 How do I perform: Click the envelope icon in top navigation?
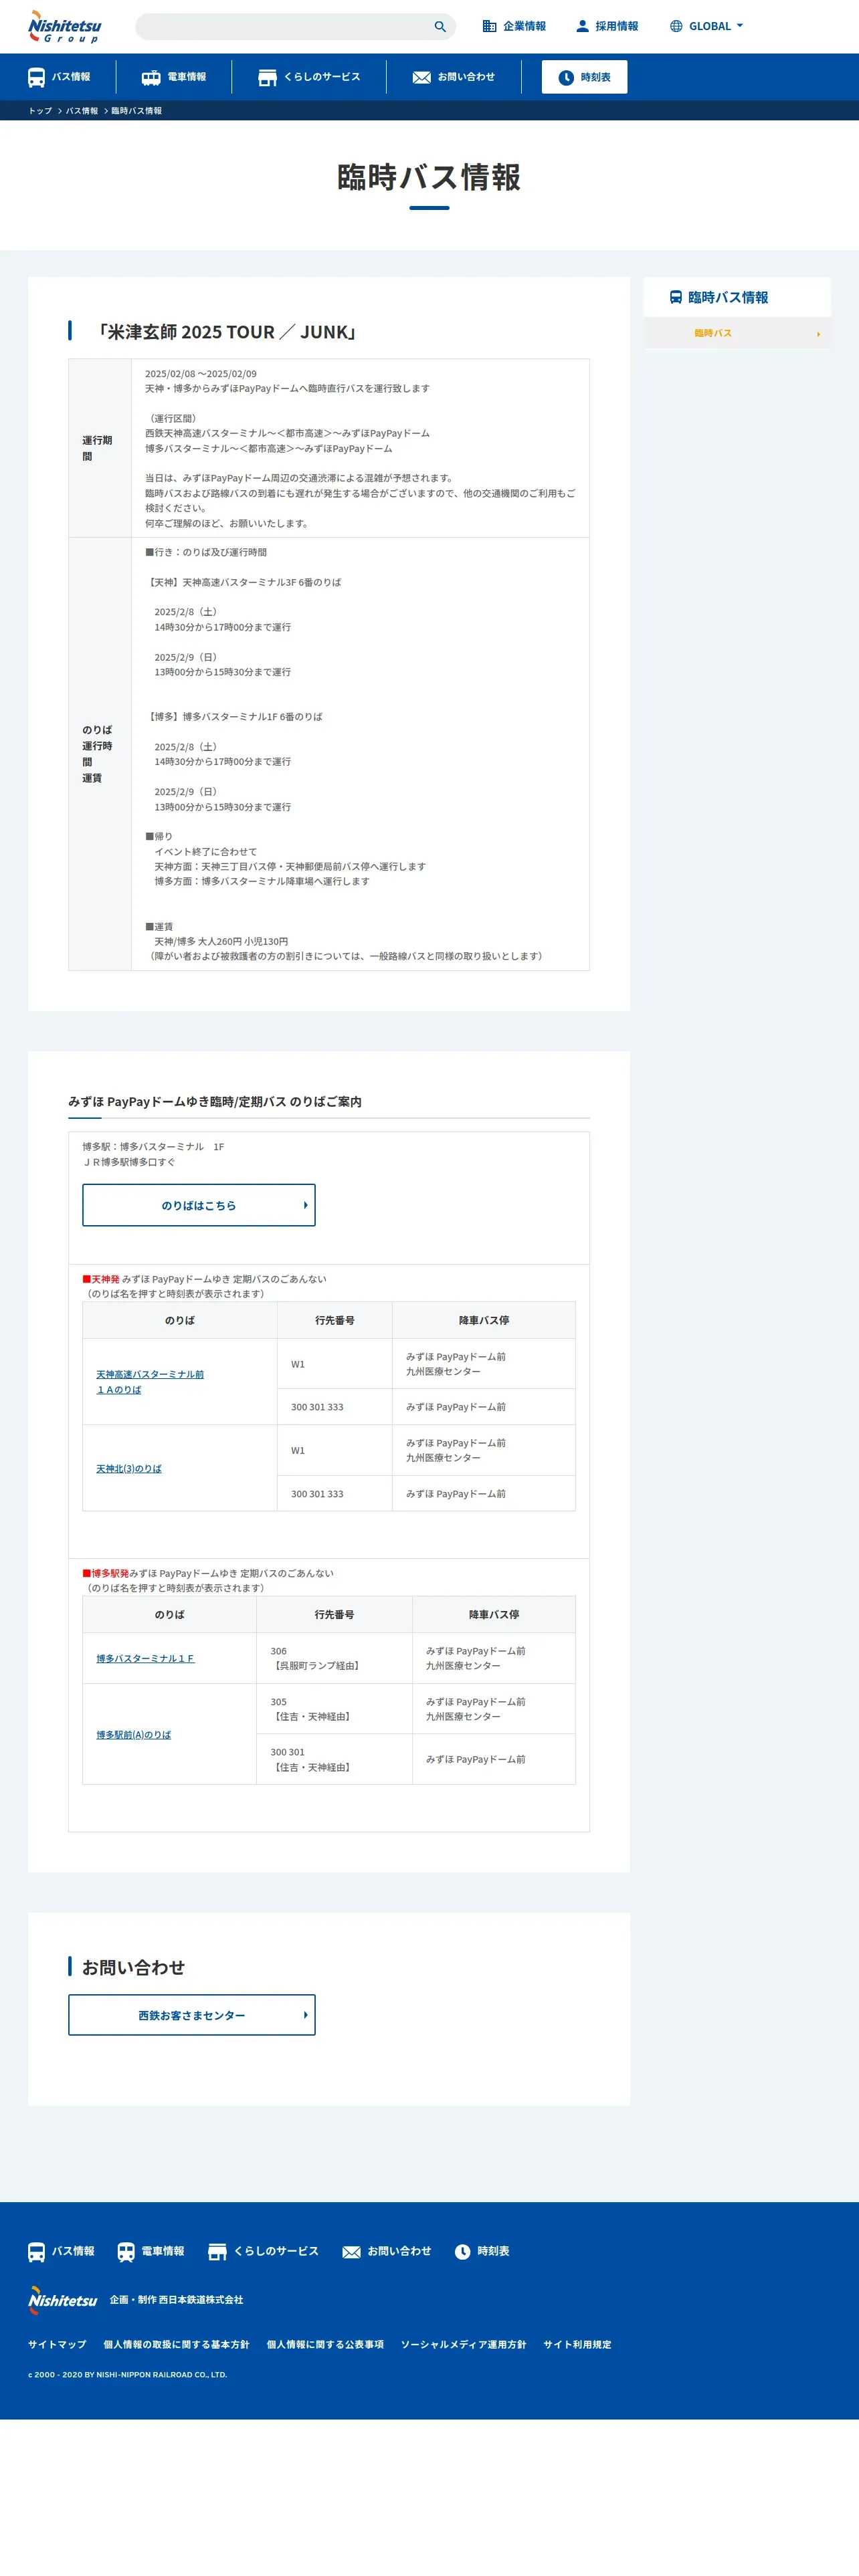(x=422, y=77)
